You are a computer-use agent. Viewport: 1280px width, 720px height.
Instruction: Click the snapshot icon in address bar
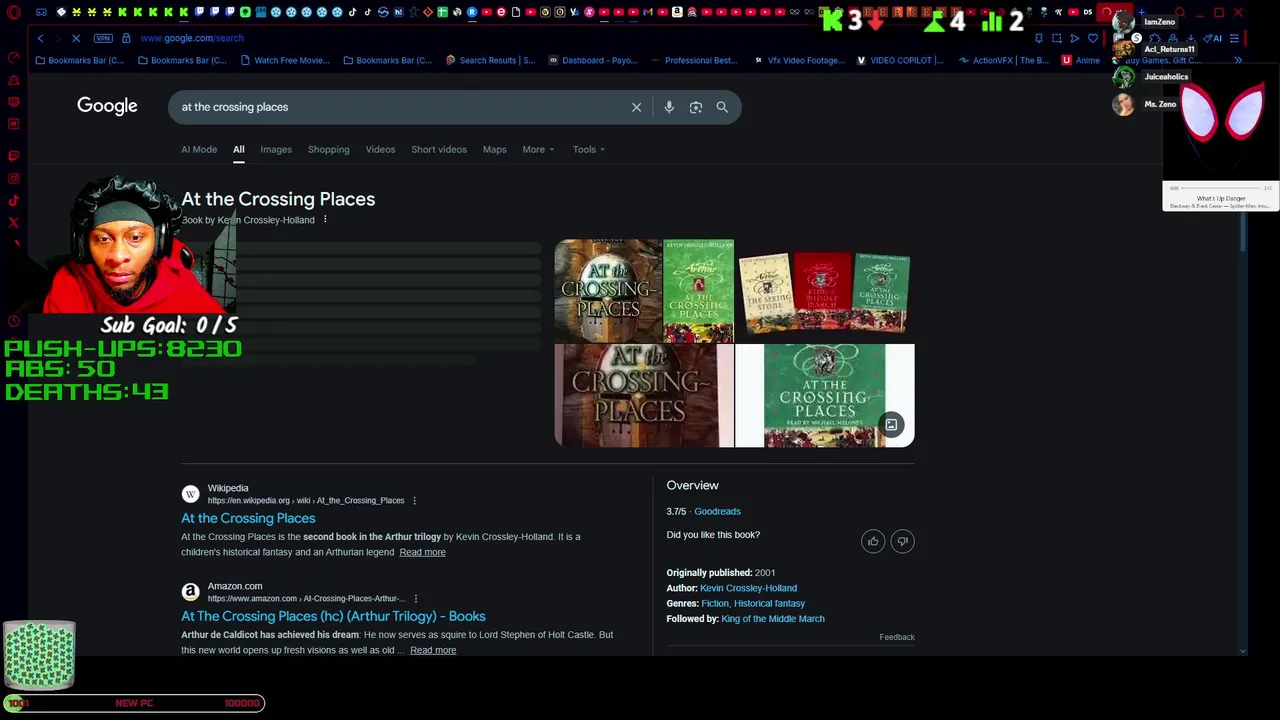coord(1057,38)
